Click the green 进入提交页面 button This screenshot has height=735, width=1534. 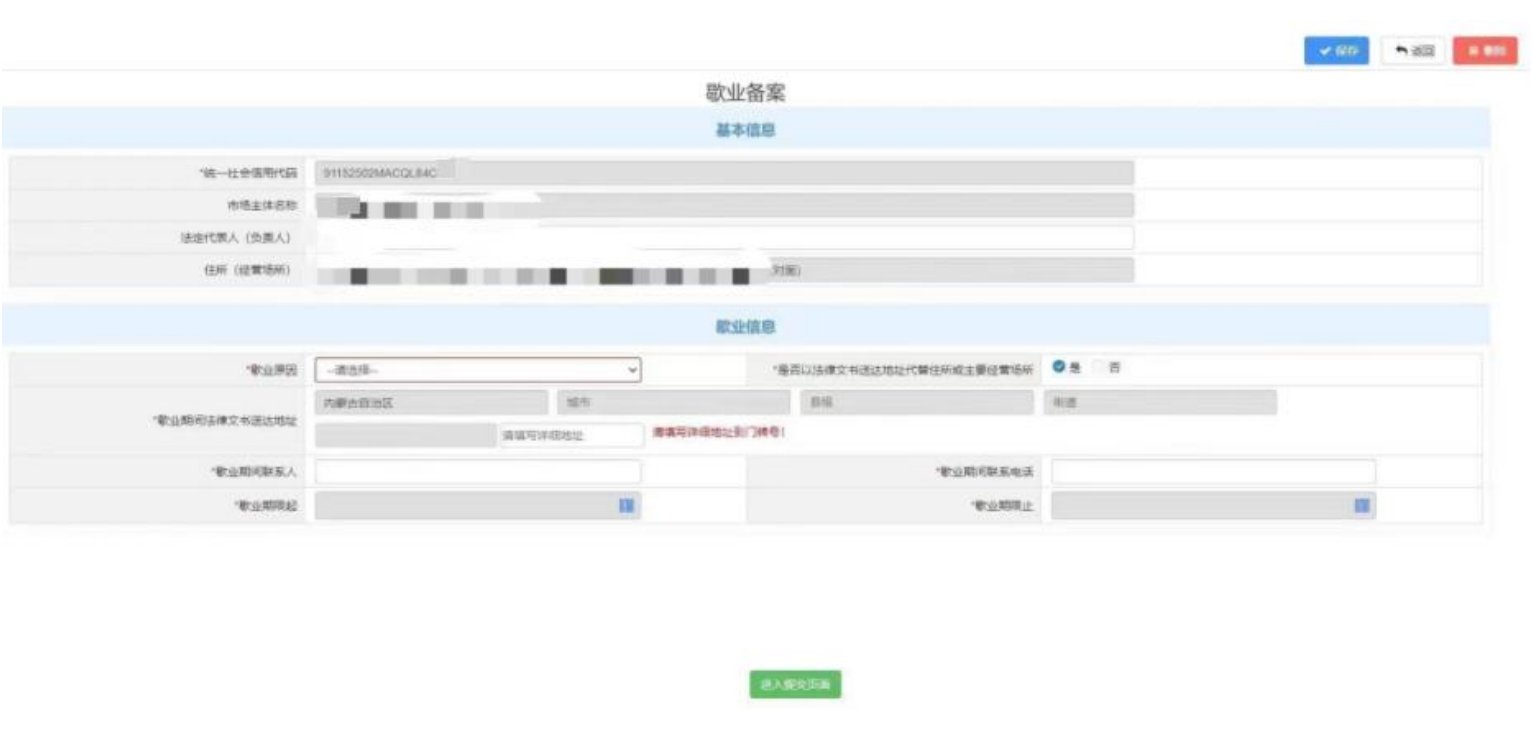pyautogui.click(x=795, y=685)
